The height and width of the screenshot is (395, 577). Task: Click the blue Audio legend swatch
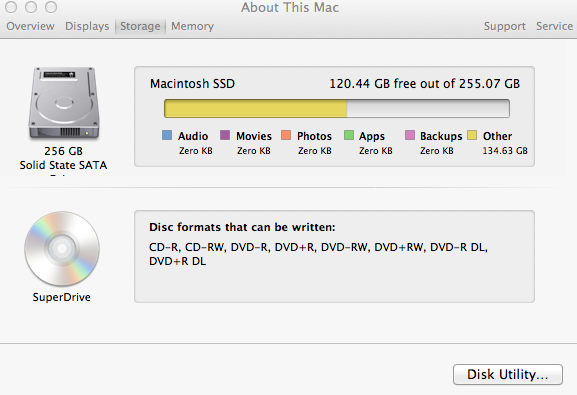pos(167,135)
